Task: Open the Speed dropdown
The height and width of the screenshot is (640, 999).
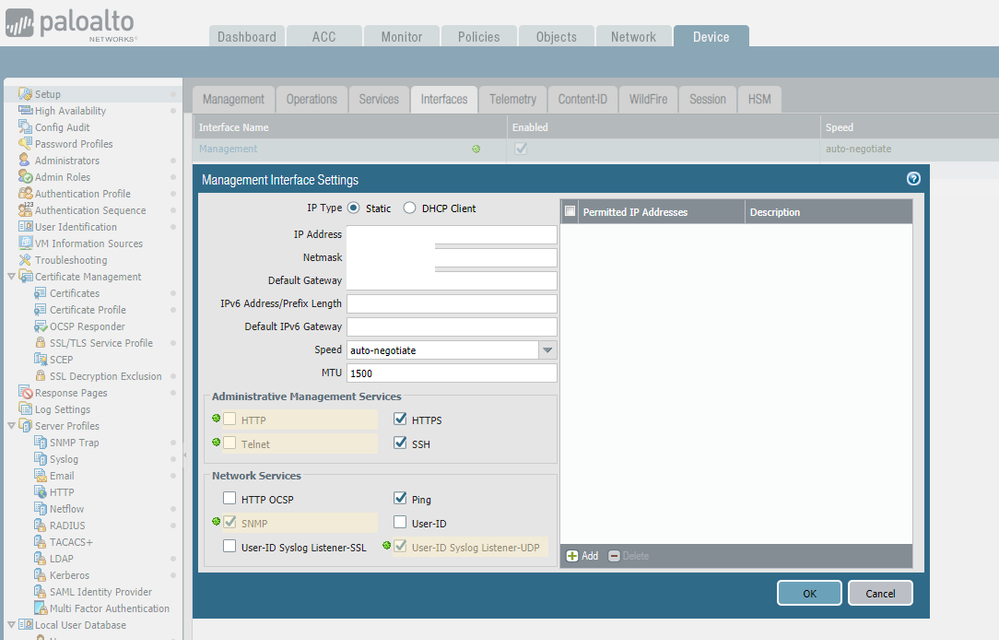Action: point(546,350)
